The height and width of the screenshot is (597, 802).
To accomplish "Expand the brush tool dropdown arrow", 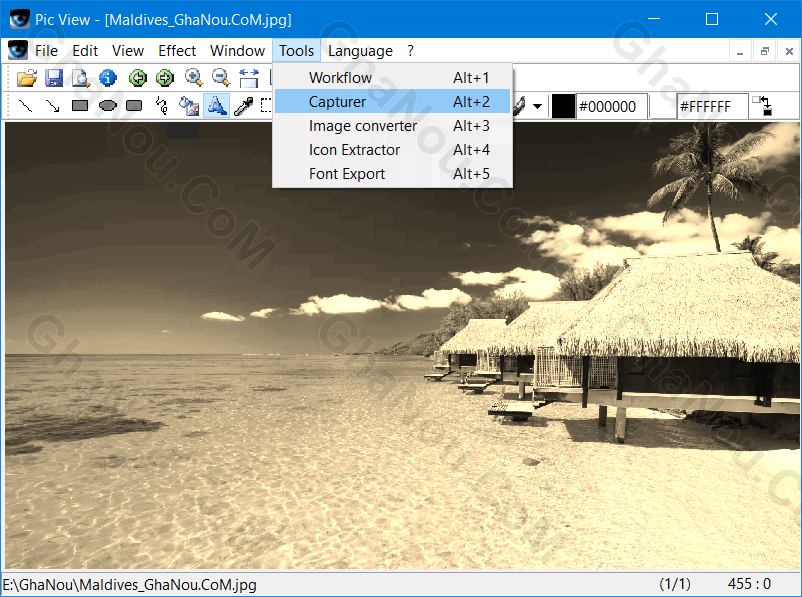I will [x=537, y=106].
